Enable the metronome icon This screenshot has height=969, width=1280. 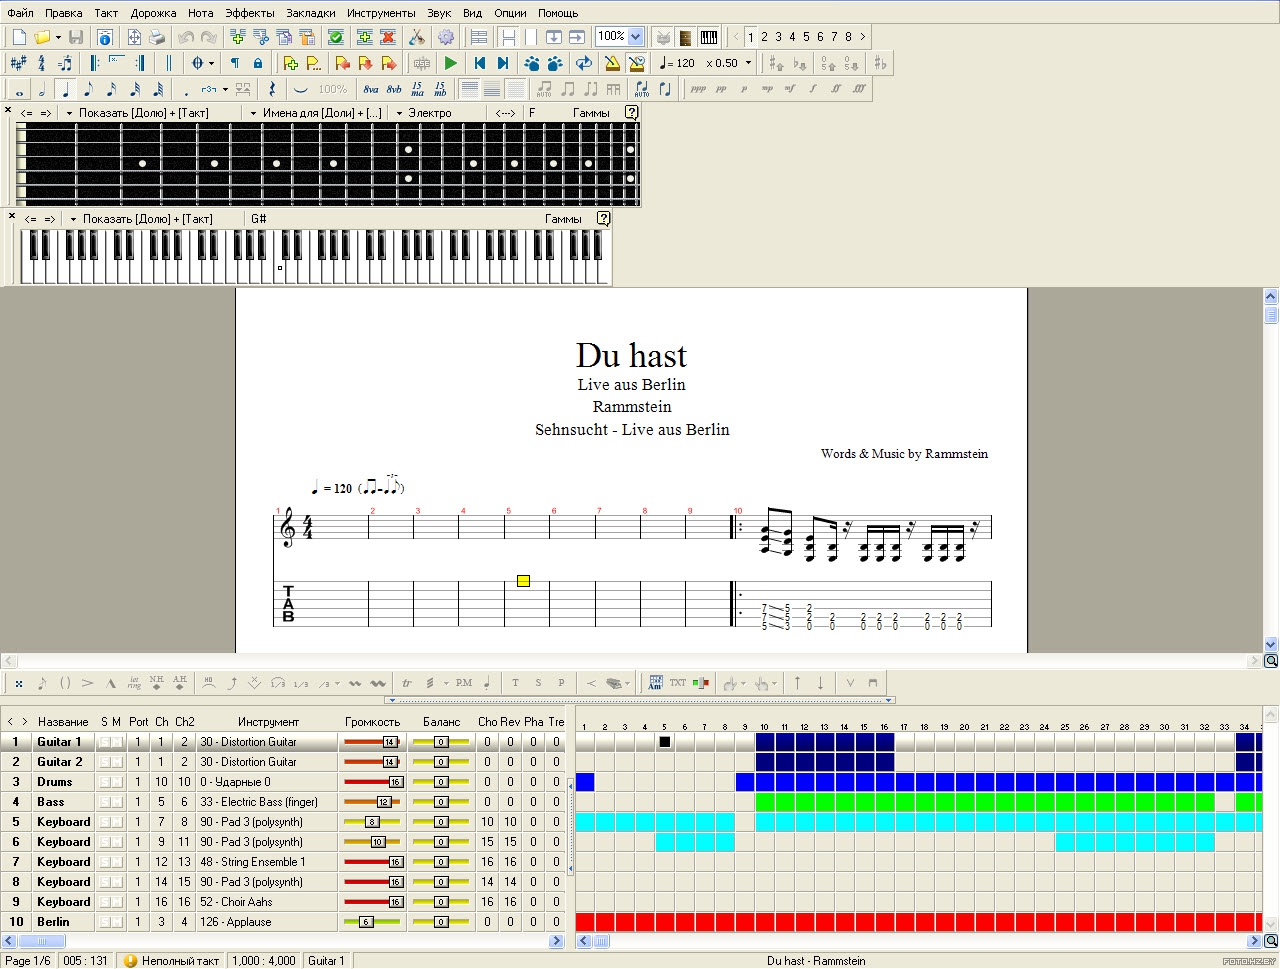[612, 63]
